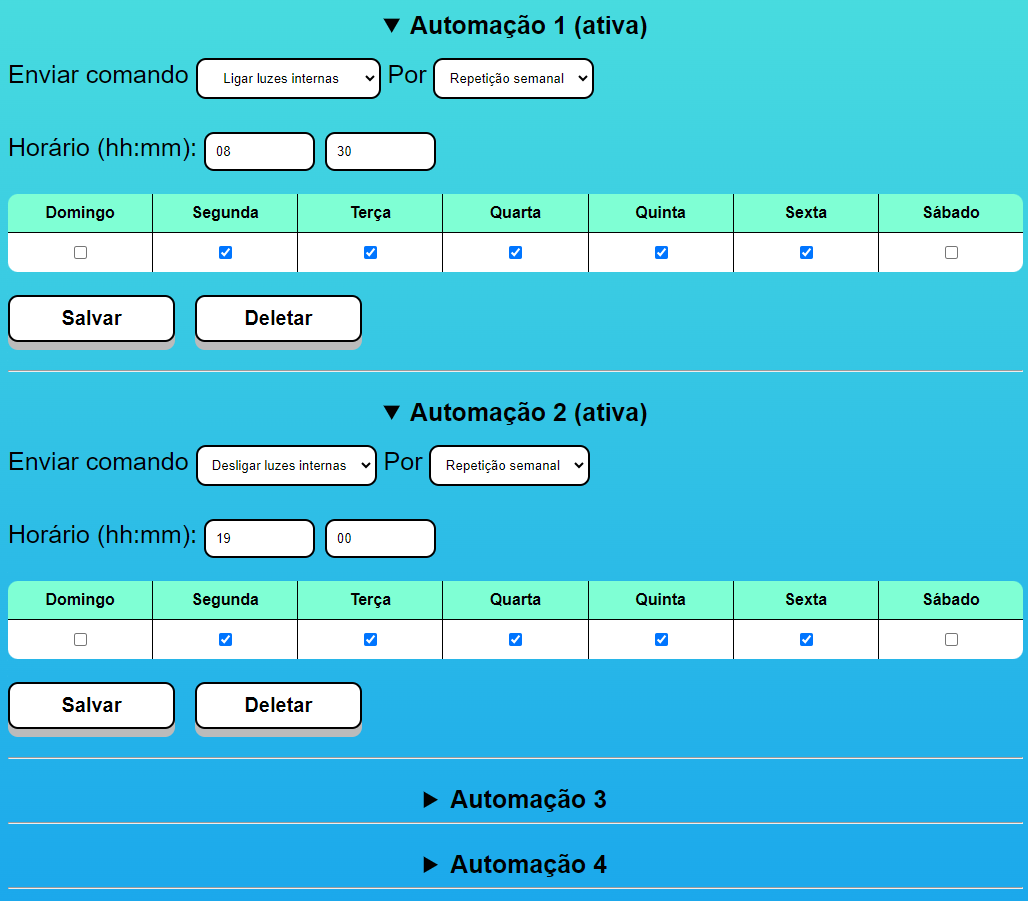The height and width of the screenshot is (901, 1028).
Task: Open Automação 1 'Repetição semanal' dropdown
Action: coord(513,79)
